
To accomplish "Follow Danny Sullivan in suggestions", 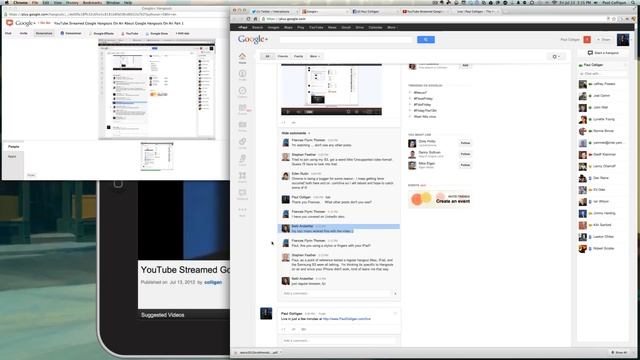I will 465,154.
